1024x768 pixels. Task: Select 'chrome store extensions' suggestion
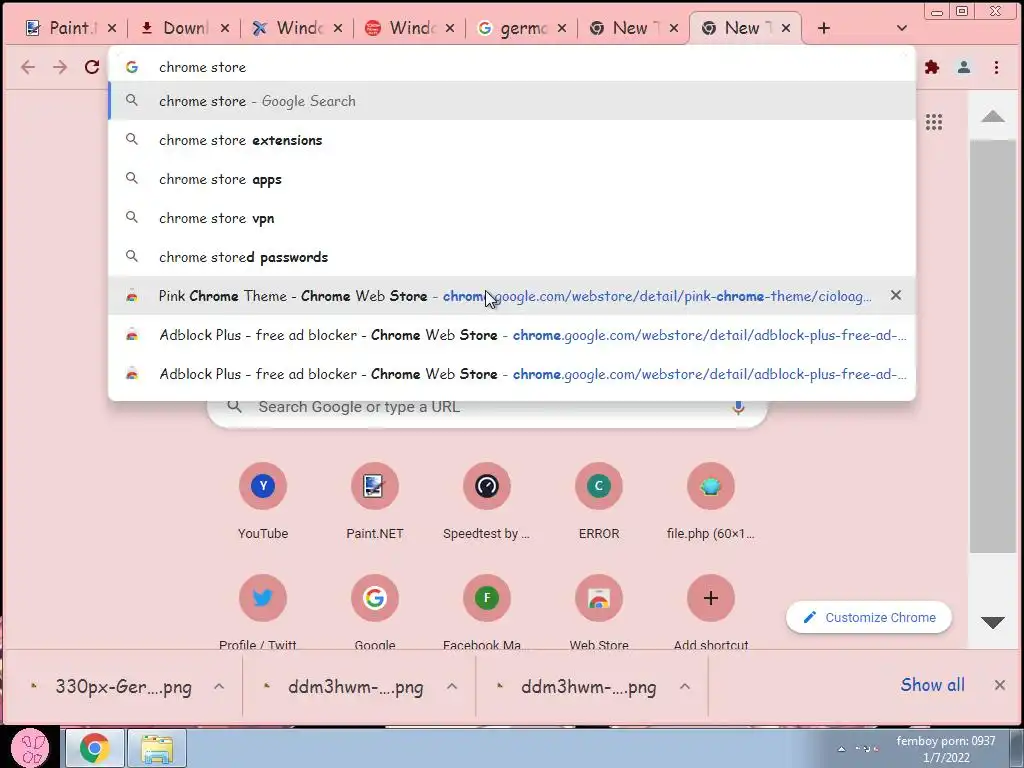(512, 140)
